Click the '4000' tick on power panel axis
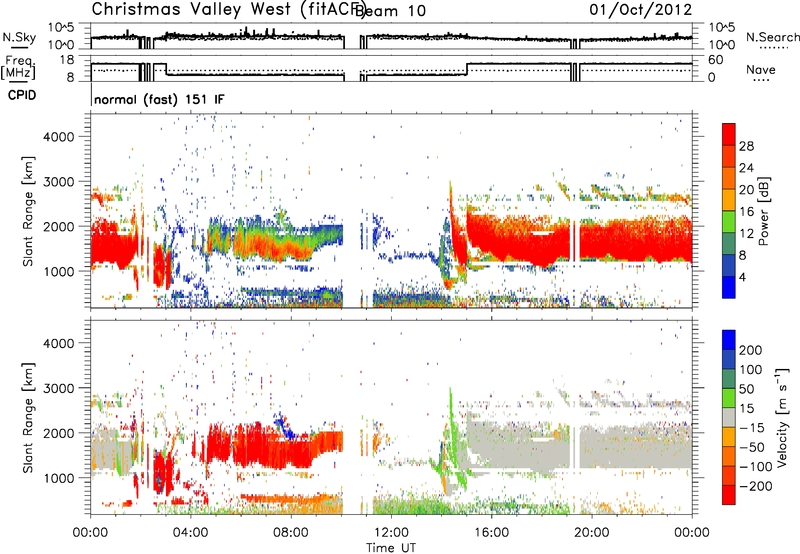Screen dimensions: 800x554 point(58,137)
